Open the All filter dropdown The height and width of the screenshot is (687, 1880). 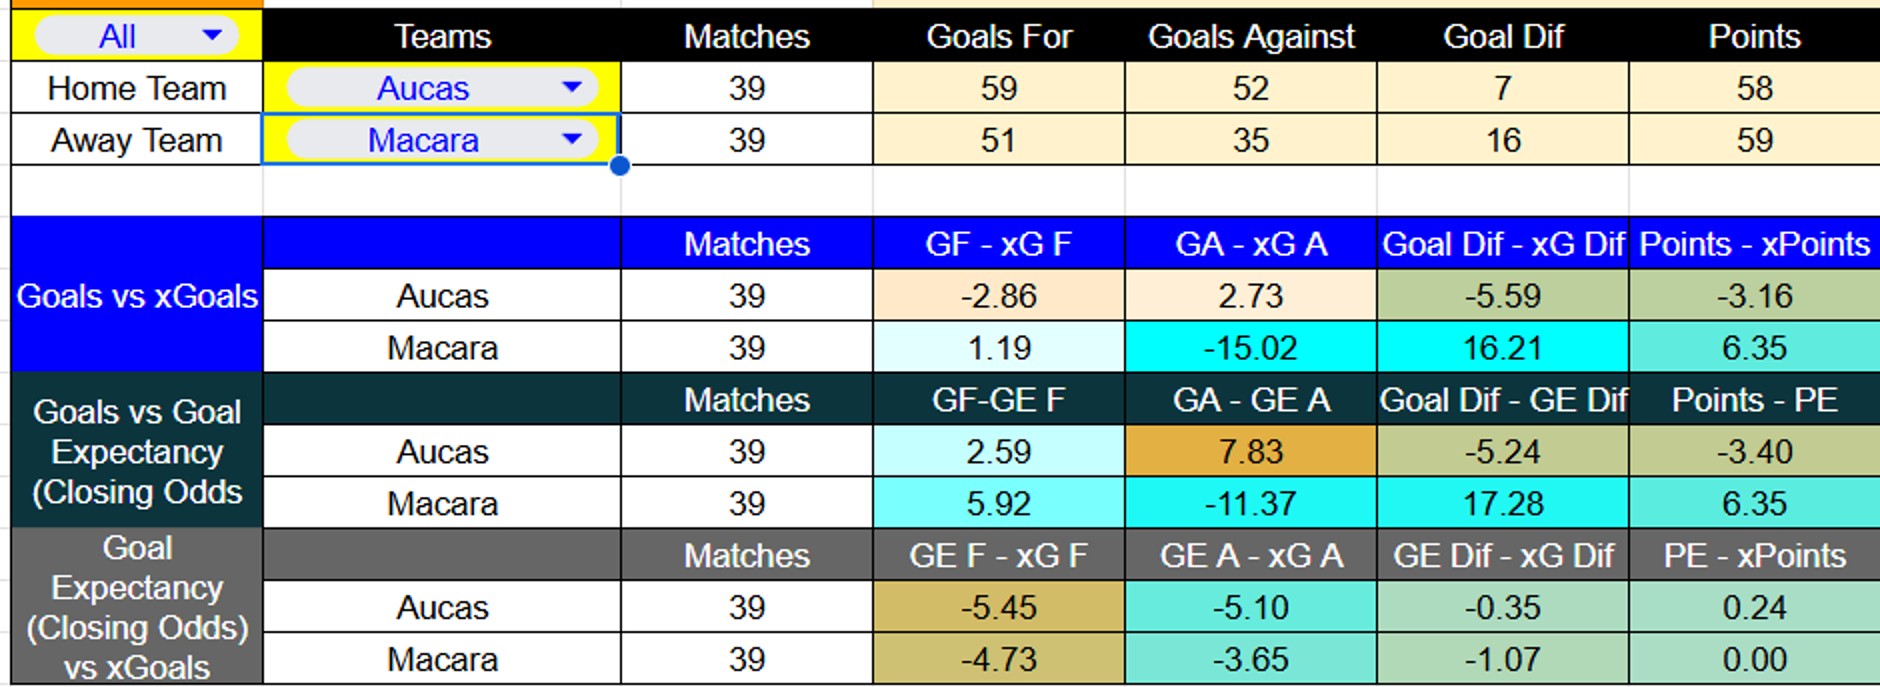point(211,36)
